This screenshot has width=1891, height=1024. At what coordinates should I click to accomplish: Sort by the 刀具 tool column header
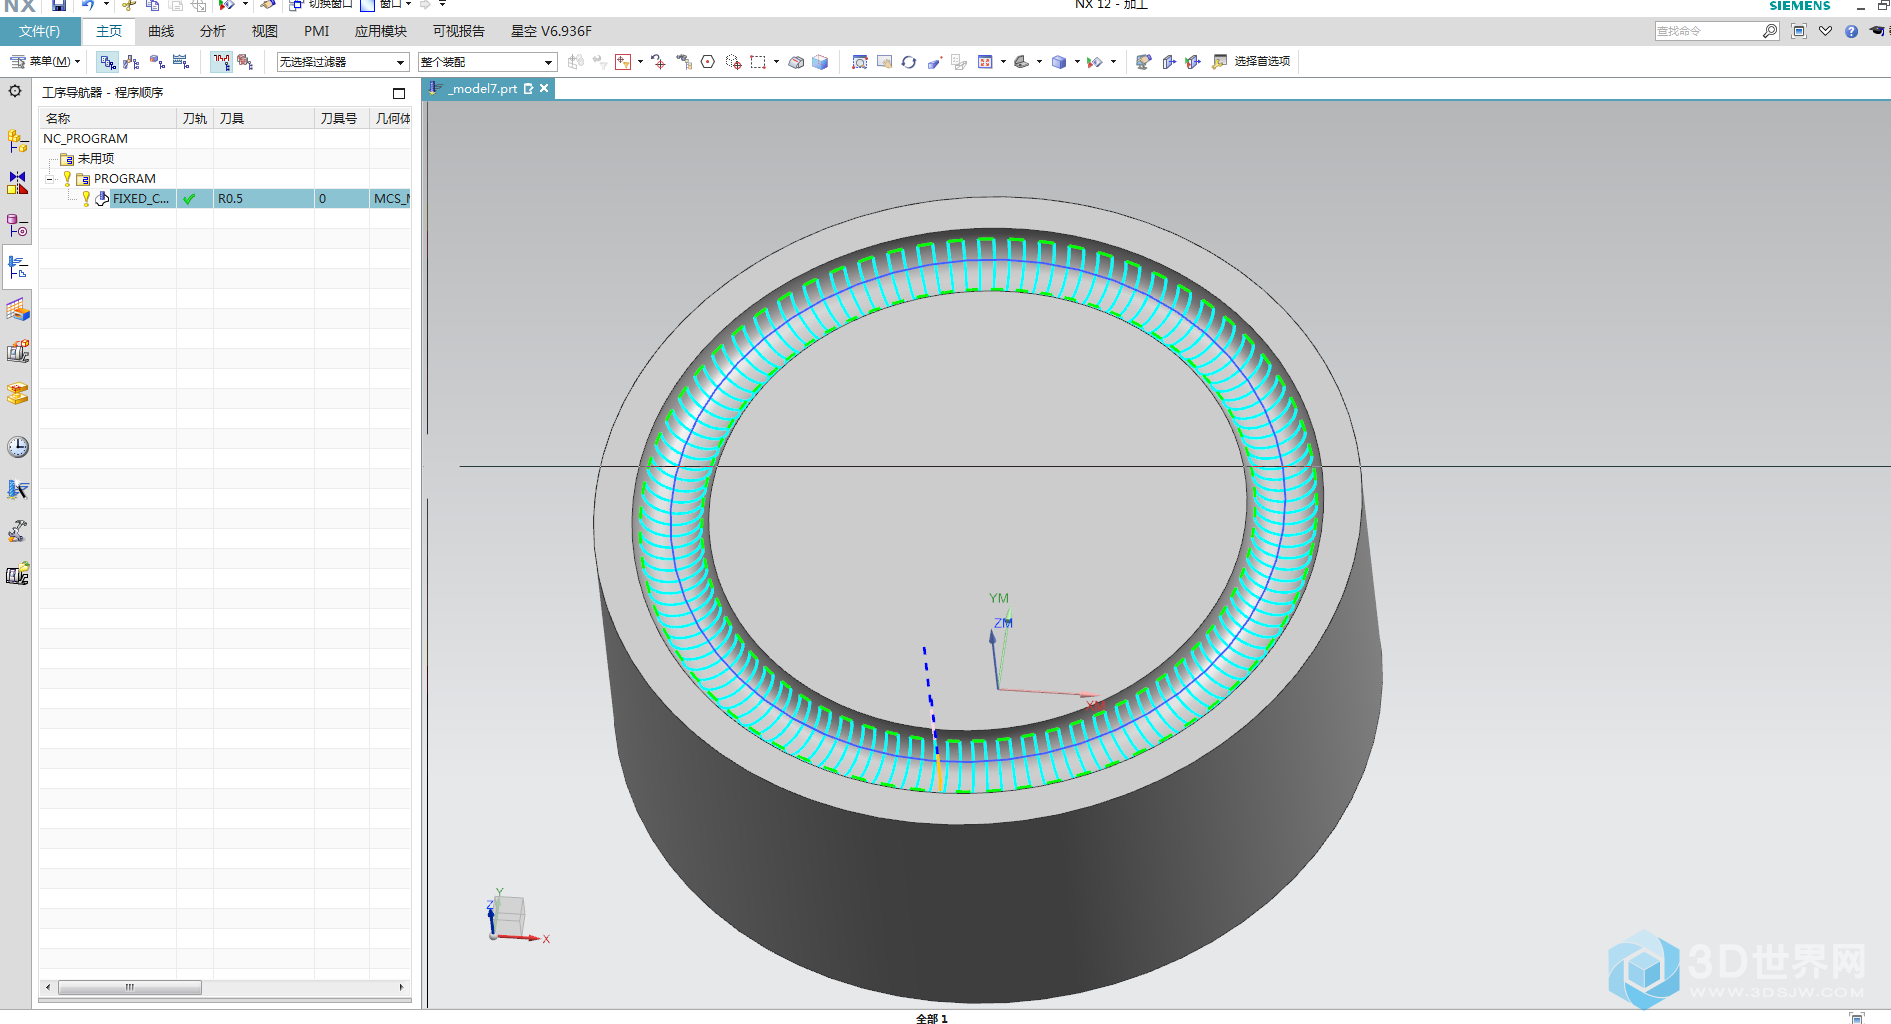264,118
